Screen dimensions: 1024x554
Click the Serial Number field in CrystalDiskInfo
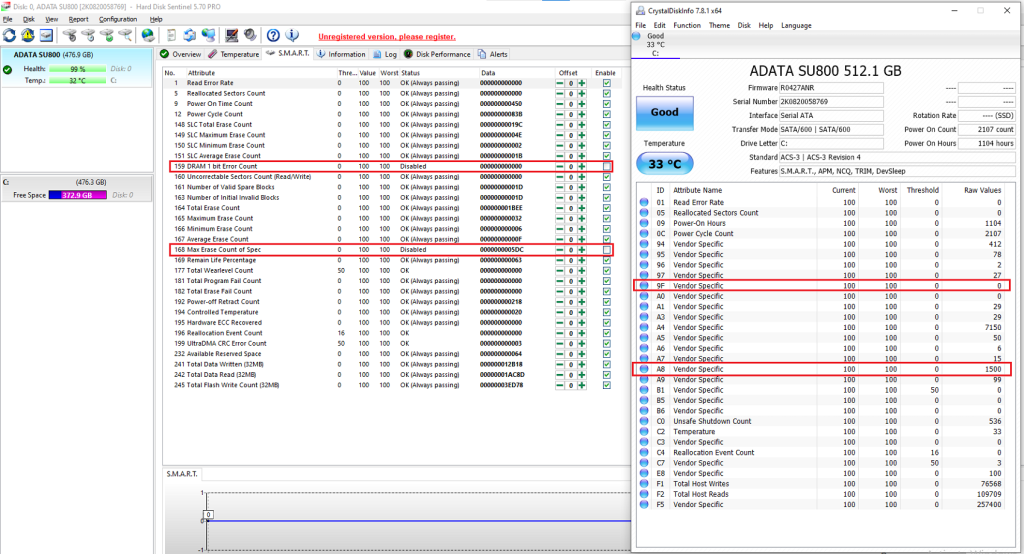pyautogui.click(x=831, y=102)
